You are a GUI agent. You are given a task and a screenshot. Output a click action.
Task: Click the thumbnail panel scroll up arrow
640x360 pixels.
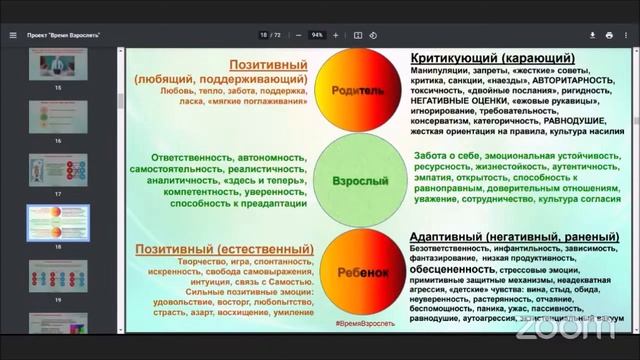click(x=120, y=51)
